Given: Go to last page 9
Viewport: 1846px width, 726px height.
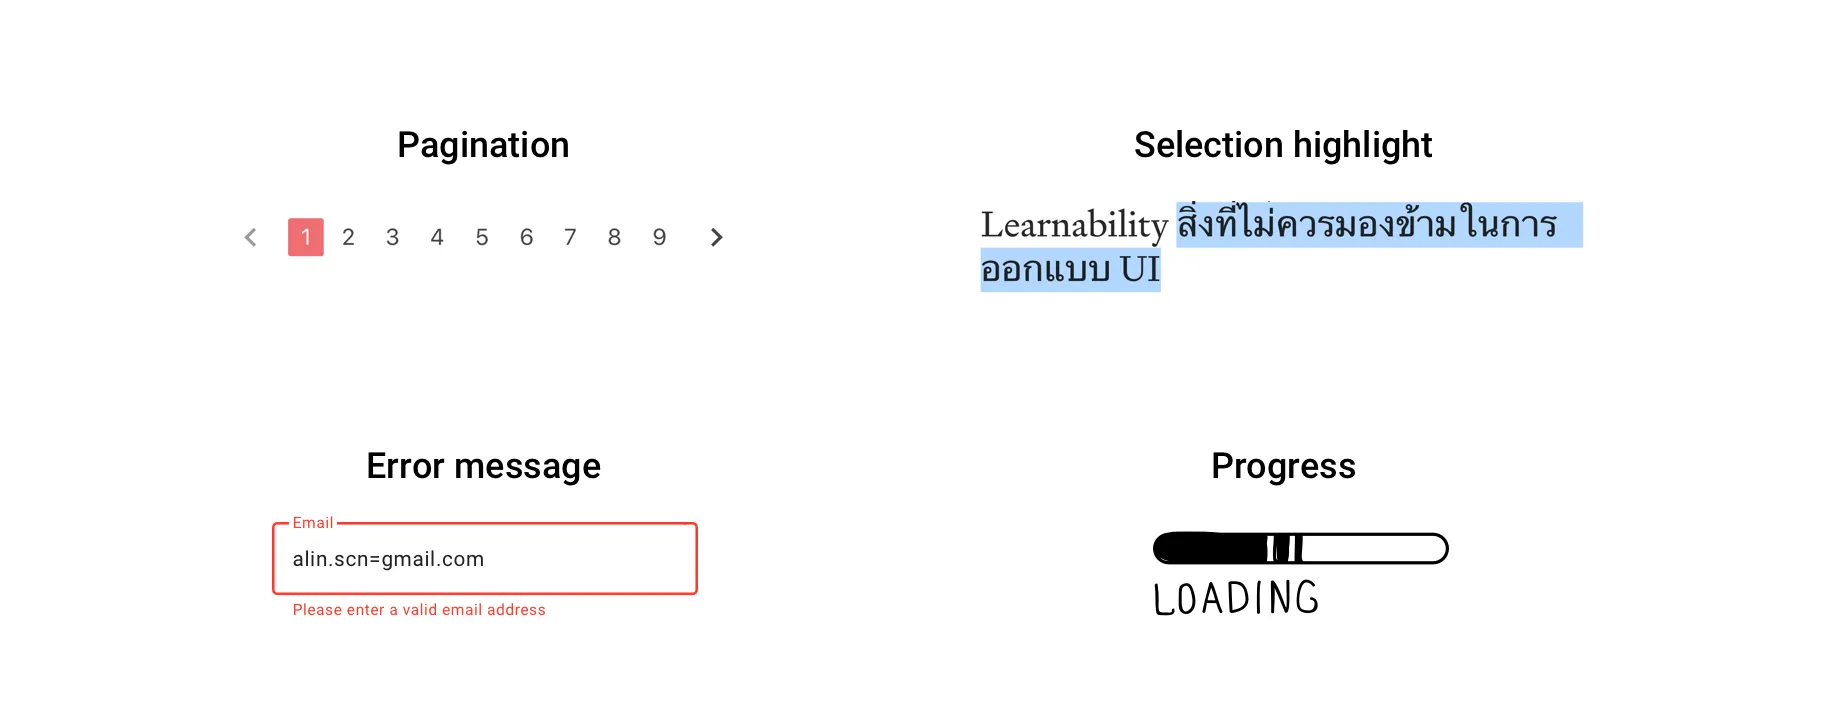Looking at the screenshot, I should (659, 237).
